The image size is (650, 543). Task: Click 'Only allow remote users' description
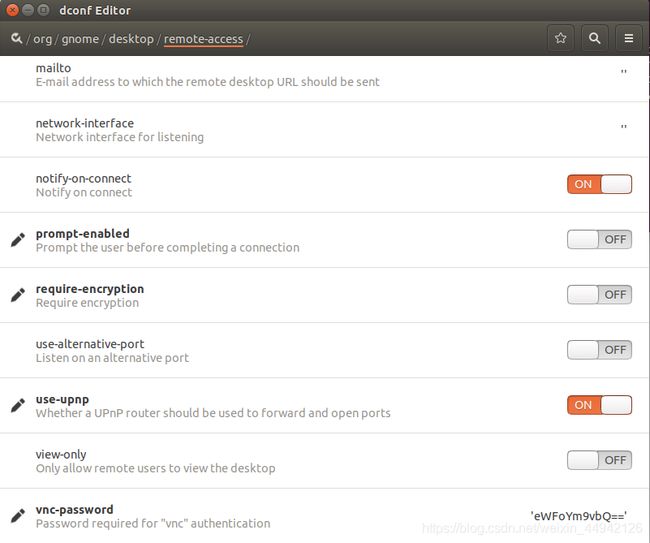[x=155, y=468]
